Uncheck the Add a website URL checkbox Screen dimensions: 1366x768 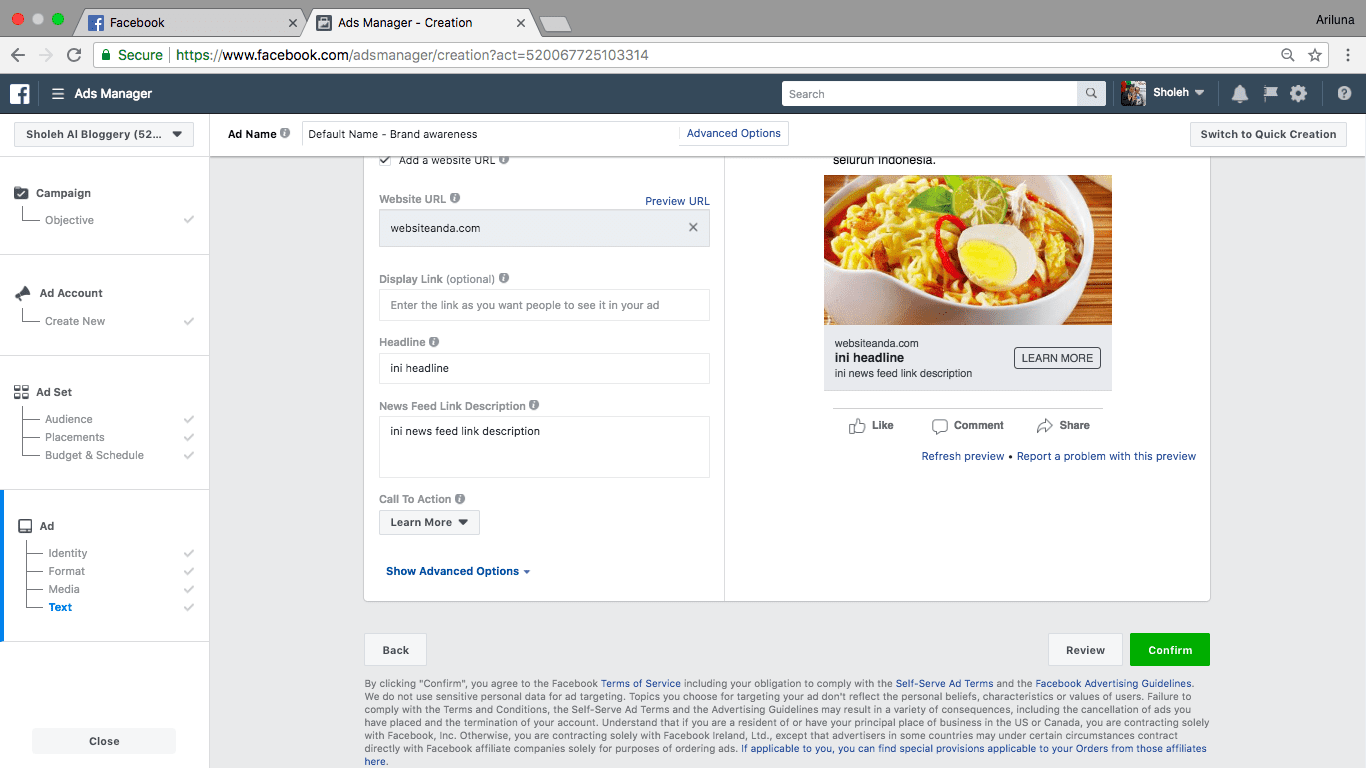(x=384, y=159)
